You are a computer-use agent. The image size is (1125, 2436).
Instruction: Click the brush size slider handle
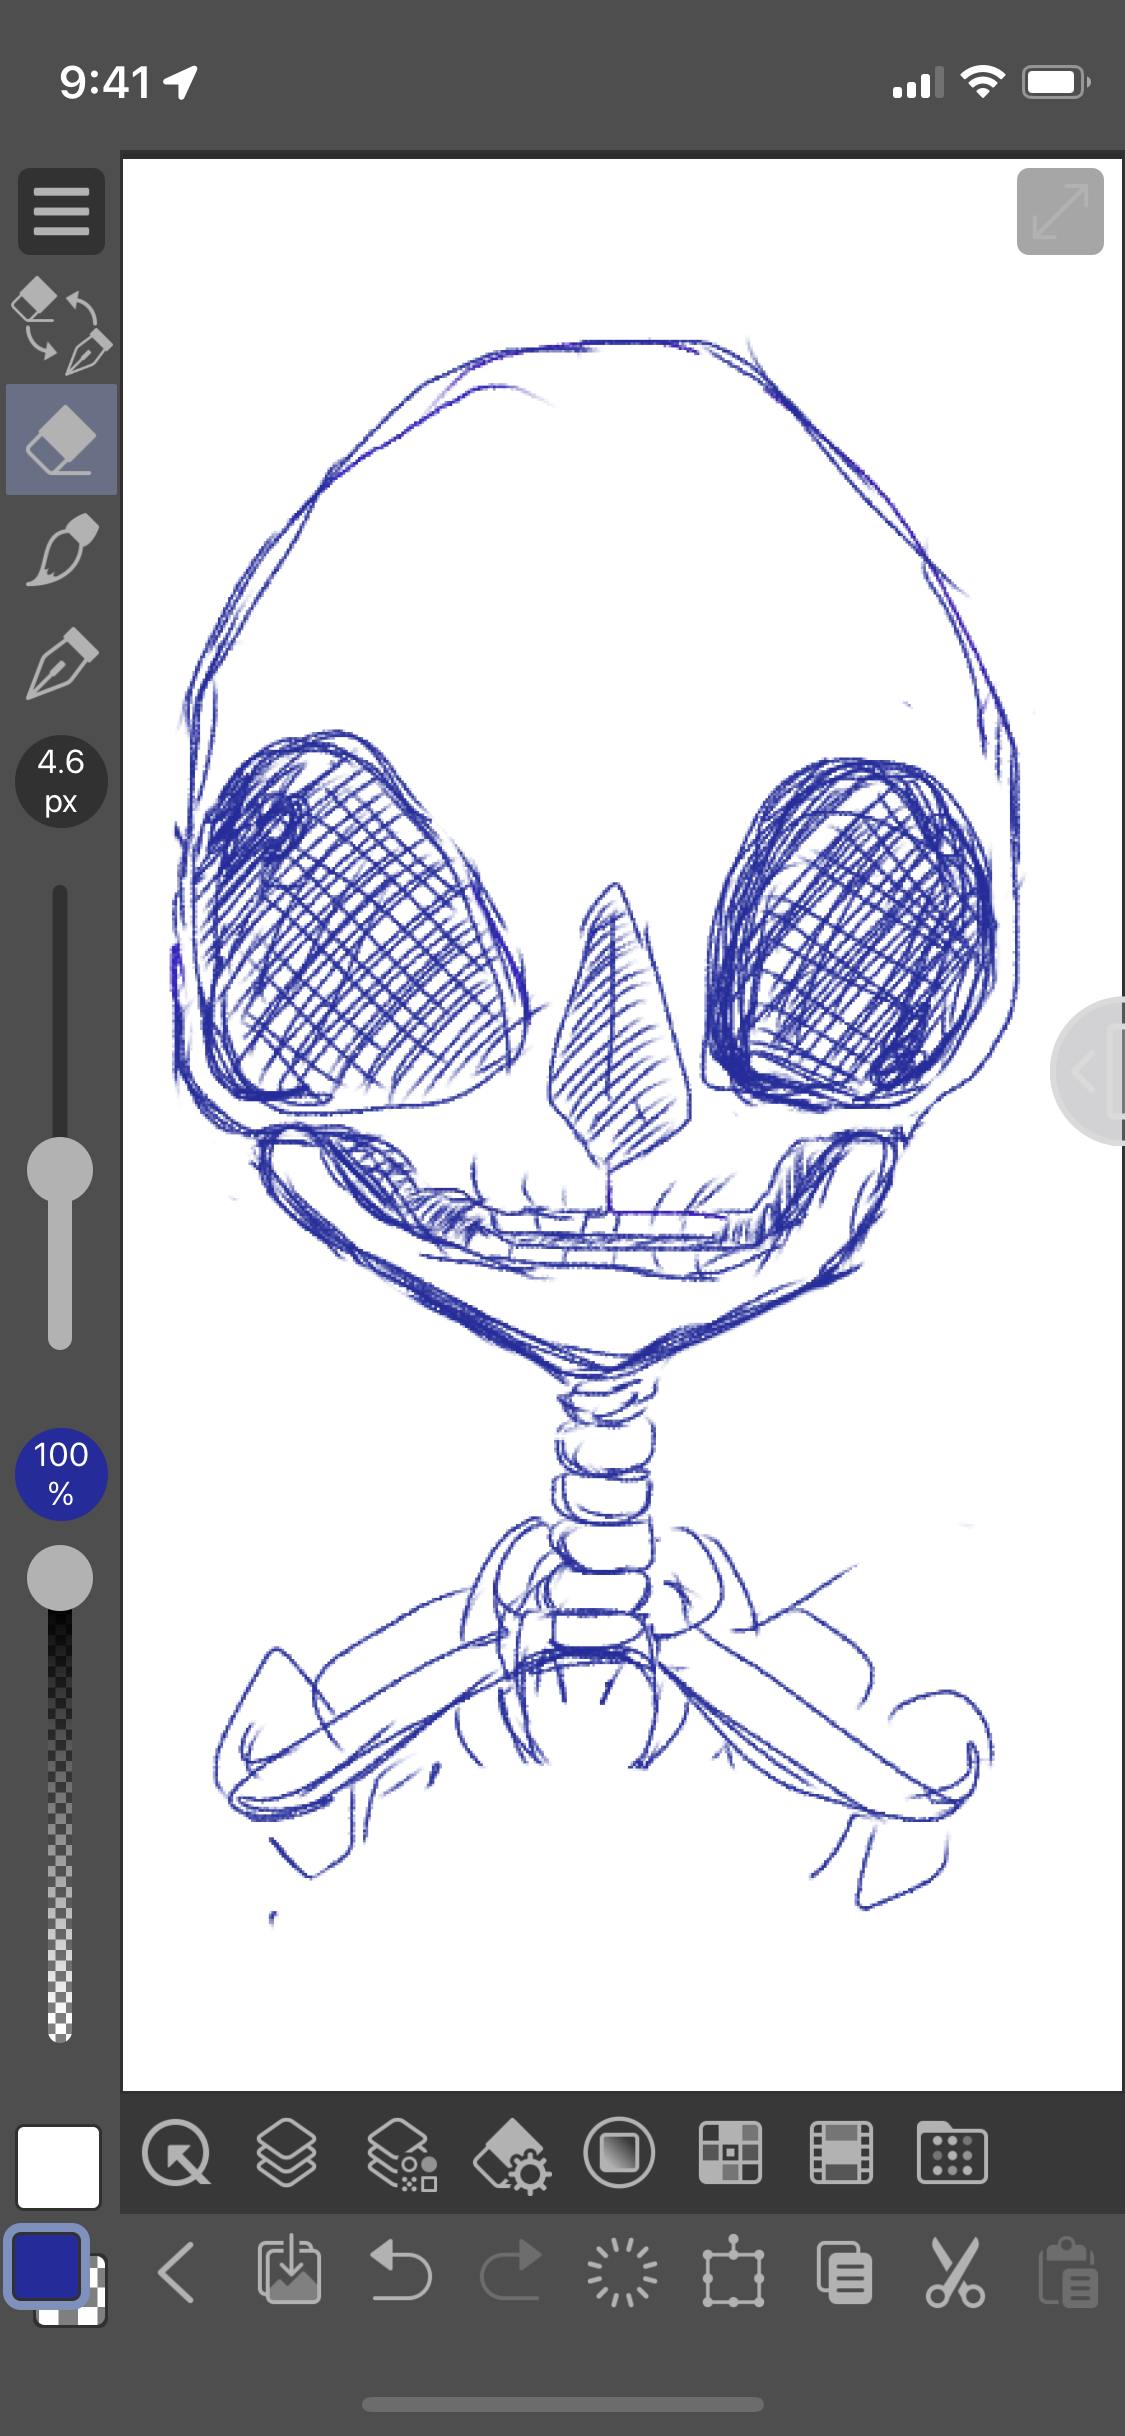(60, 1170)
